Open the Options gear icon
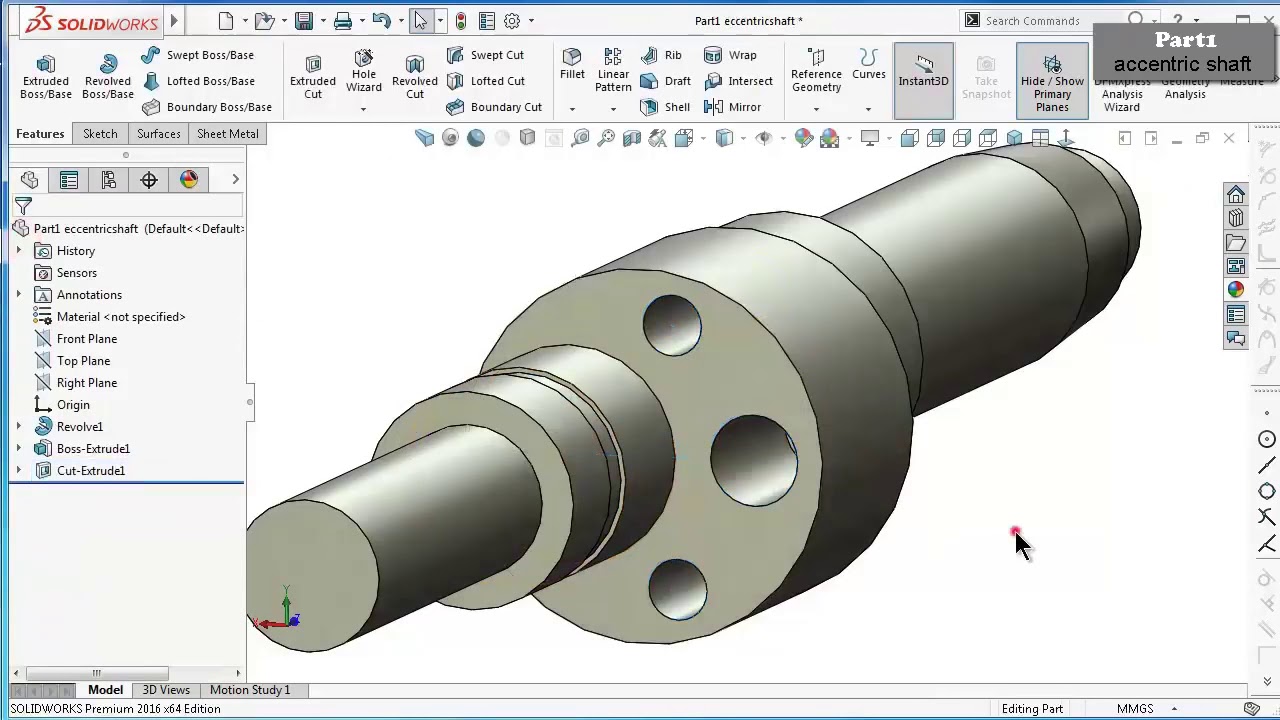This screenshot has width=1280, height=720. pyautogui.click(x=512, y=20)
